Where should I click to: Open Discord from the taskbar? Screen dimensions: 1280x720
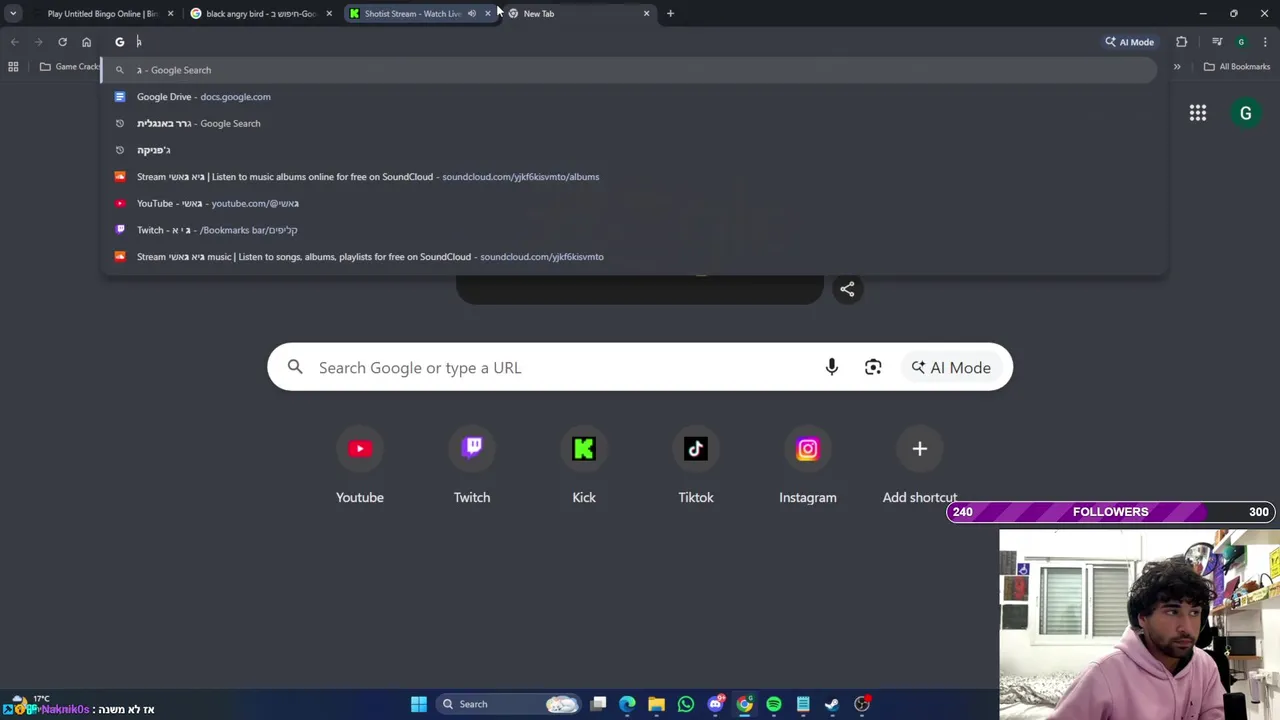(x=715, y=704)
